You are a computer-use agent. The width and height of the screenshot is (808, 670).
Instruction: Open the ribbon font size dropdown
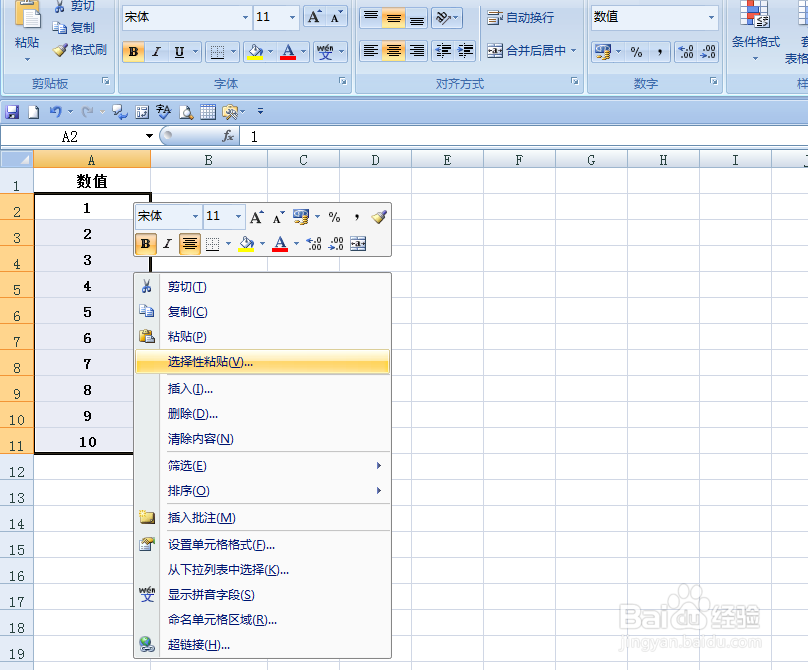292,17
